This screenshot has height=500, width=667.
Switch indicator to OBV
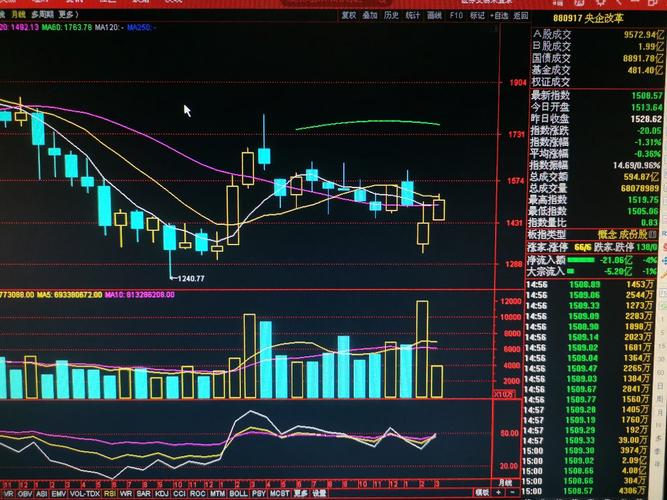click(x=25, y=494)
